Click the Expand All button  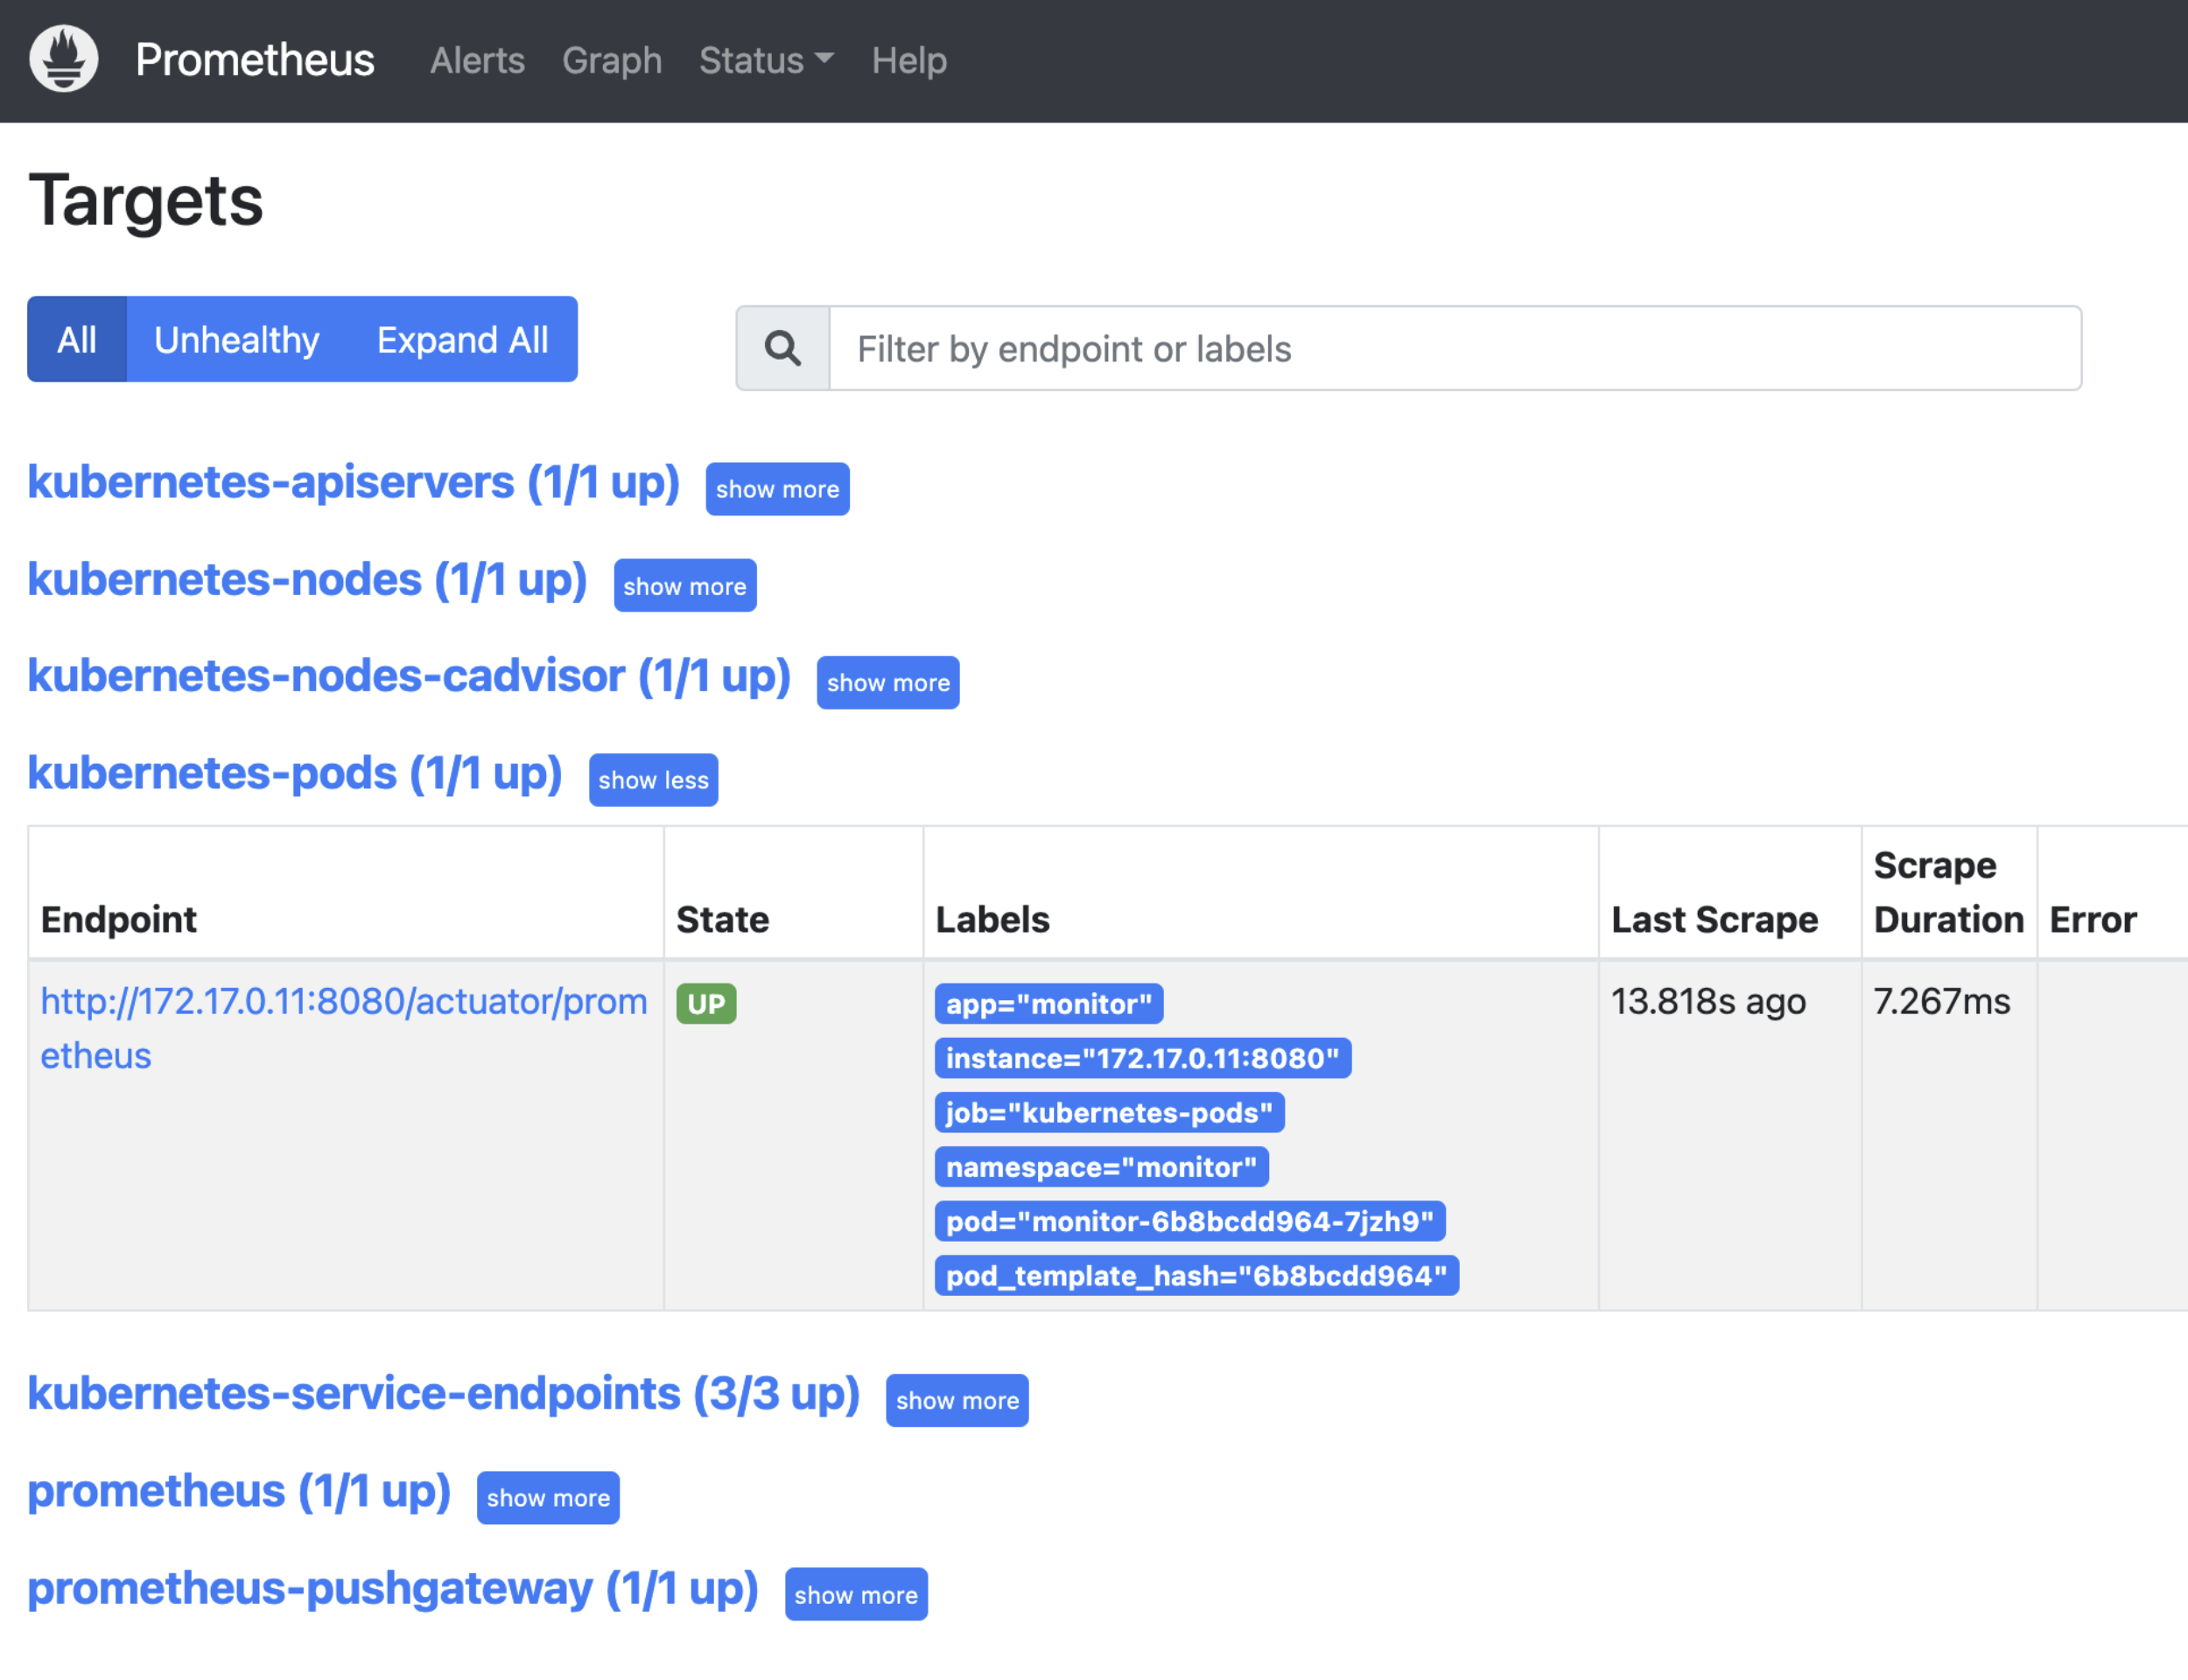pyautogui.click(x=462, y=339)
